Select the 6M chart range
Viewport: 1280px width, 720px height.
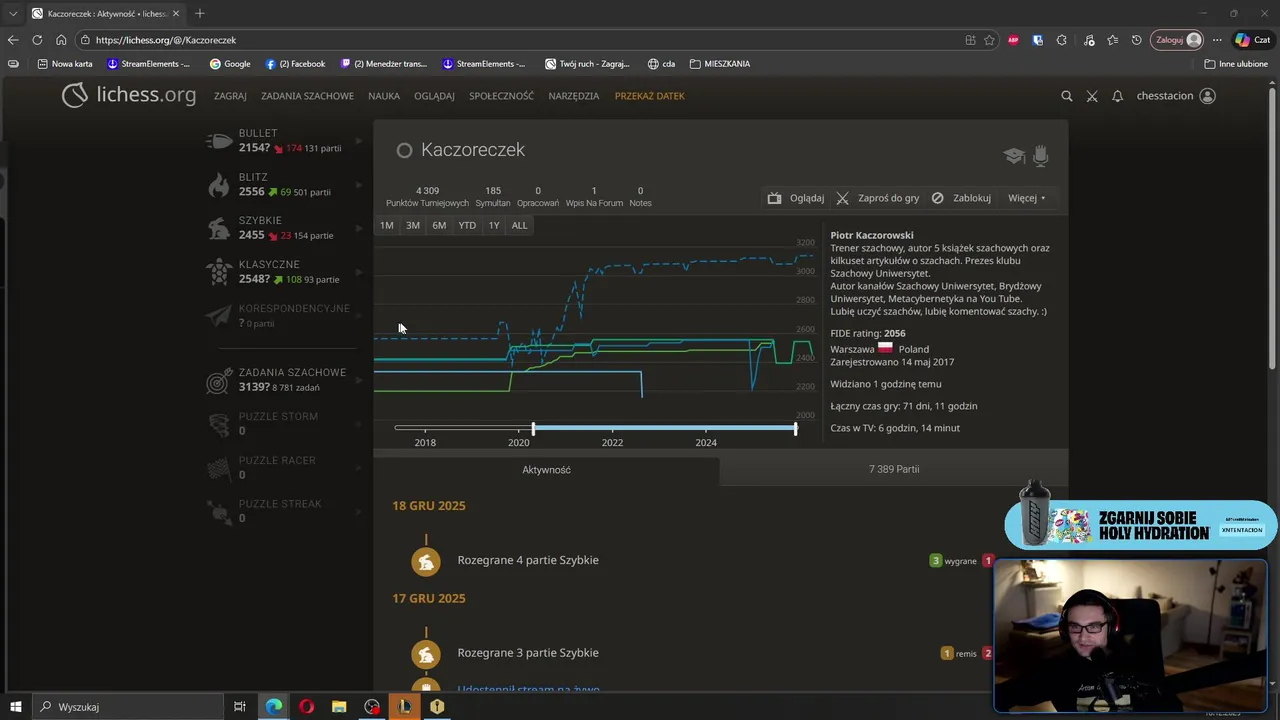(x=439, y=225)
